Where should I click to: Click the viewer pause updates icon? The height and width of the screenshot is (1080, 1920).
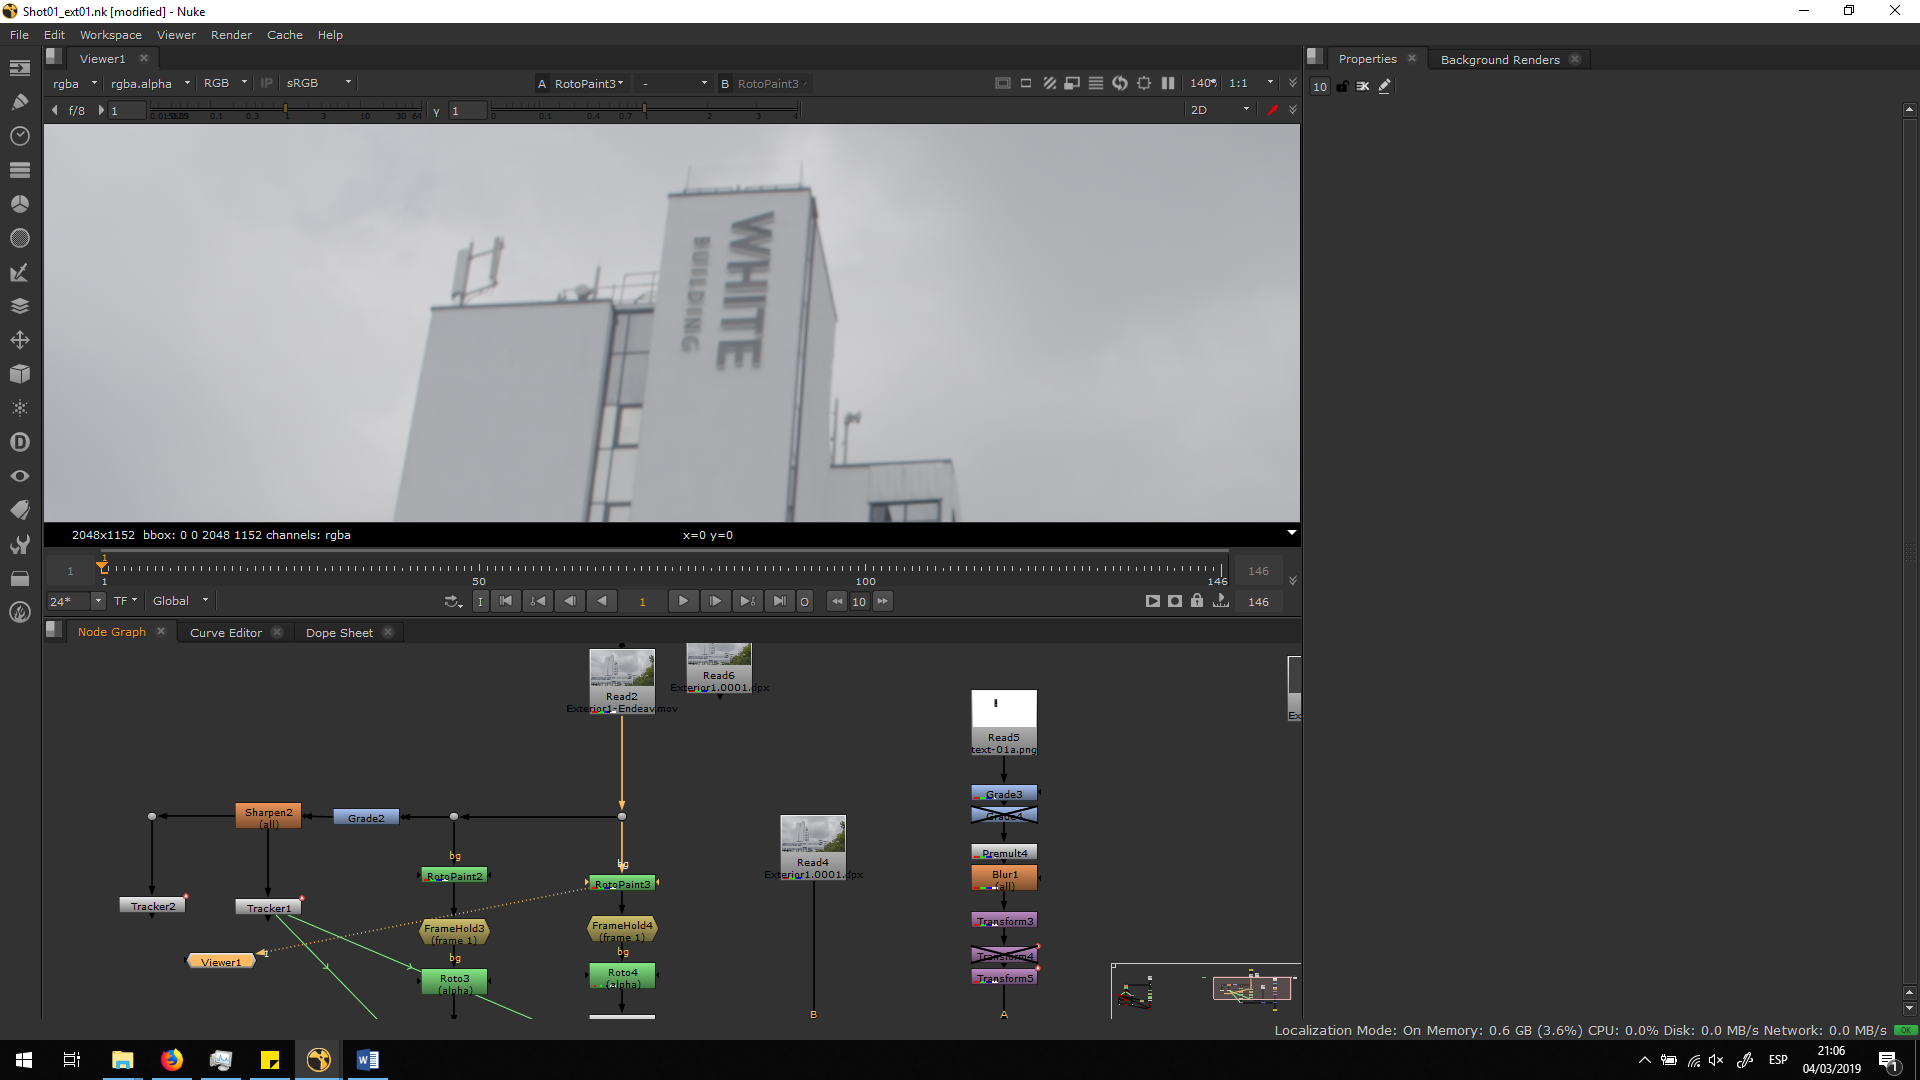(x=1168, y=83)
